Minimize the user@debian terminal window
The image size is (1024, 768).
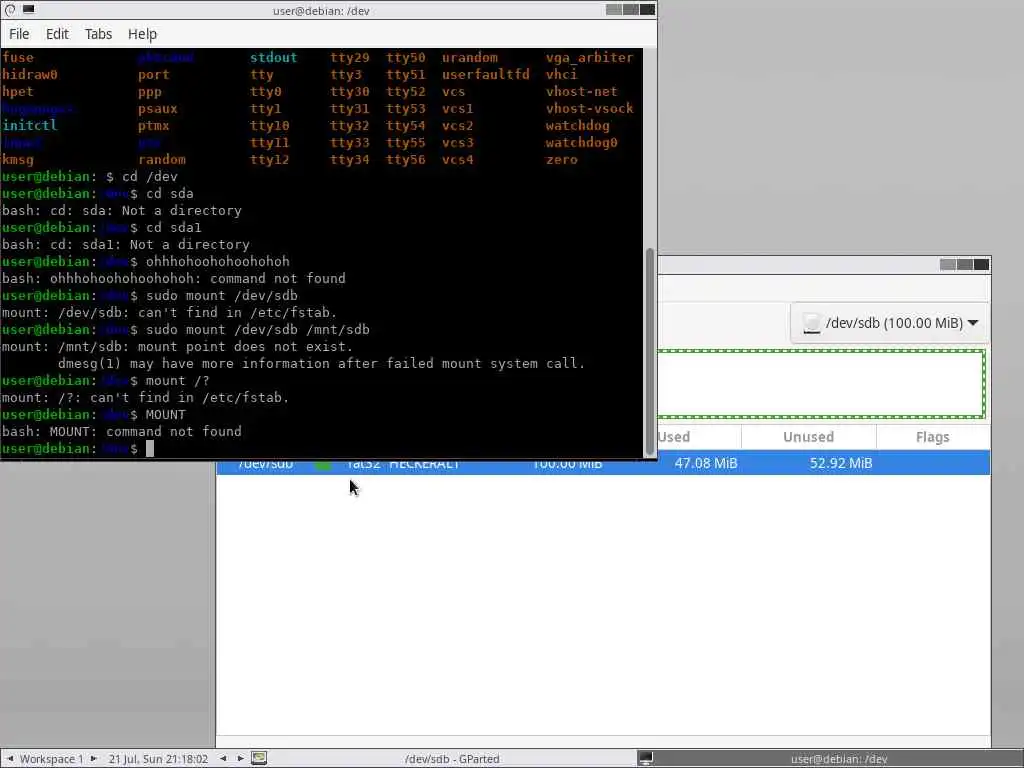[x=613, y=10]
